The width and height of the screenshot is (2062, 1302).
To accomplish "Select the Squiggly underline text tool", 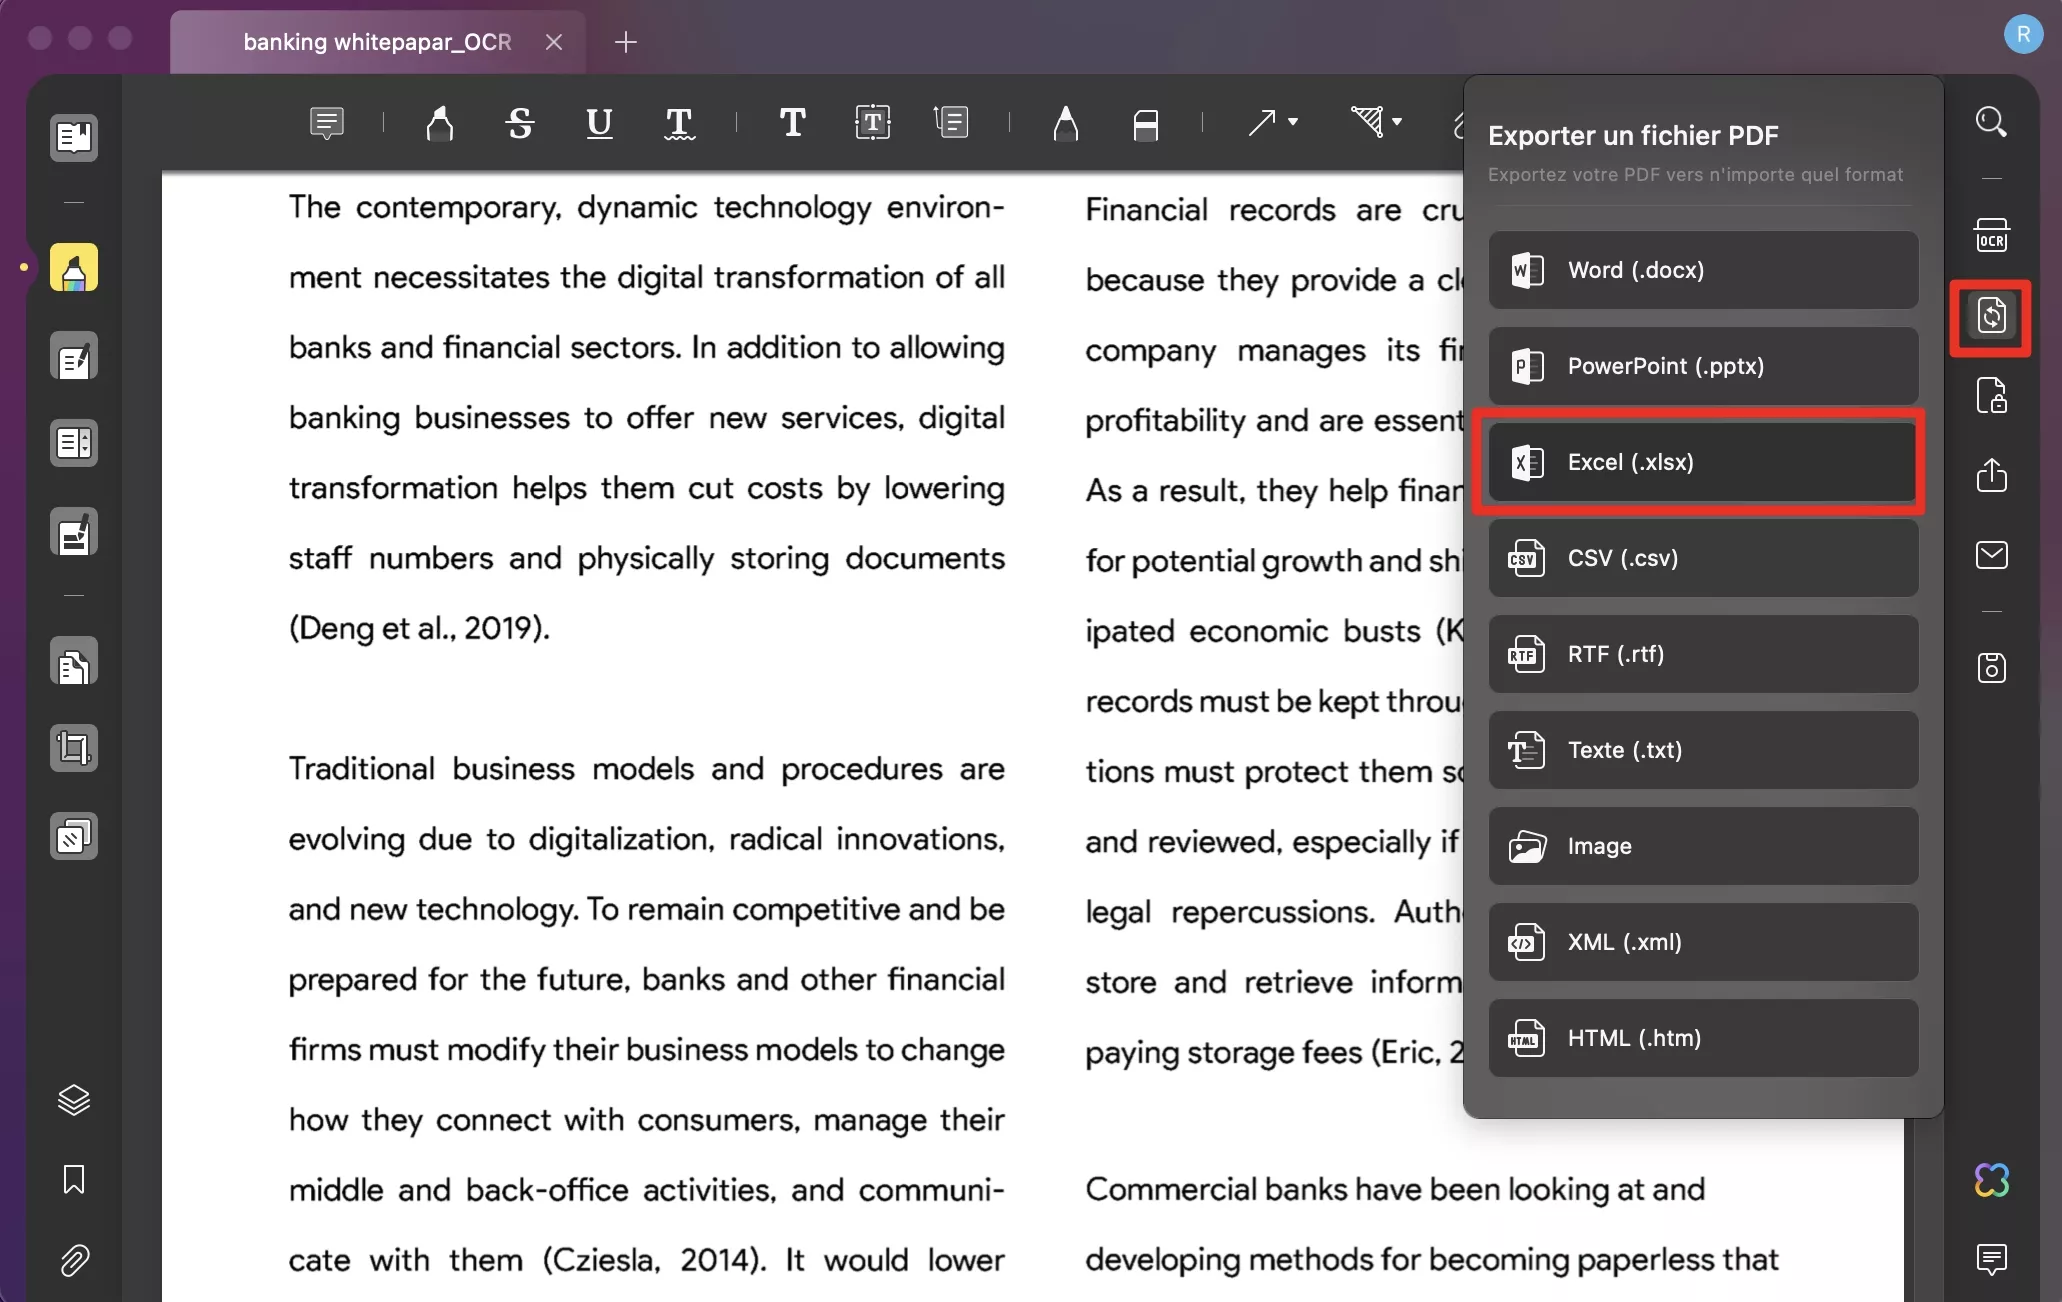I will 679,123.
